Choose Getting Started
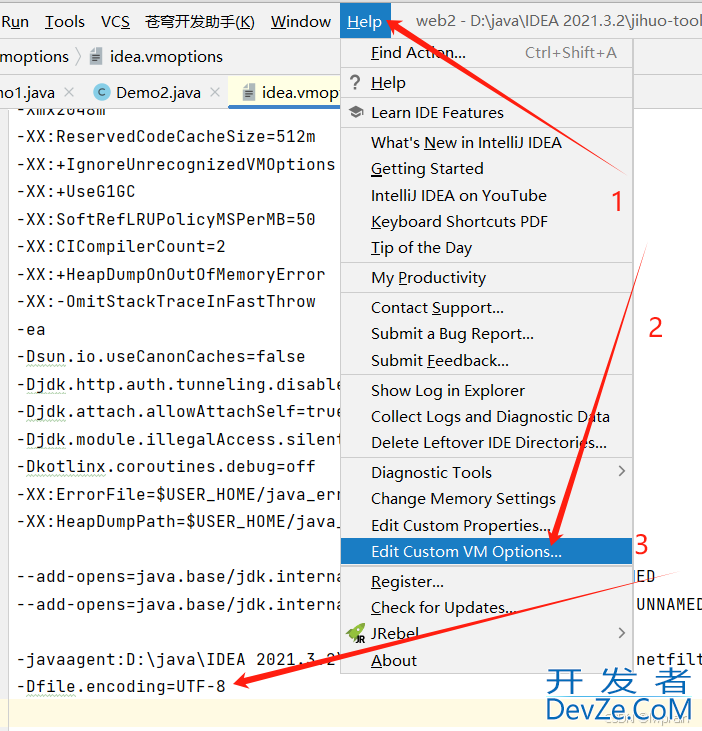This screenshot has height=731, width=702. [486, 169]
